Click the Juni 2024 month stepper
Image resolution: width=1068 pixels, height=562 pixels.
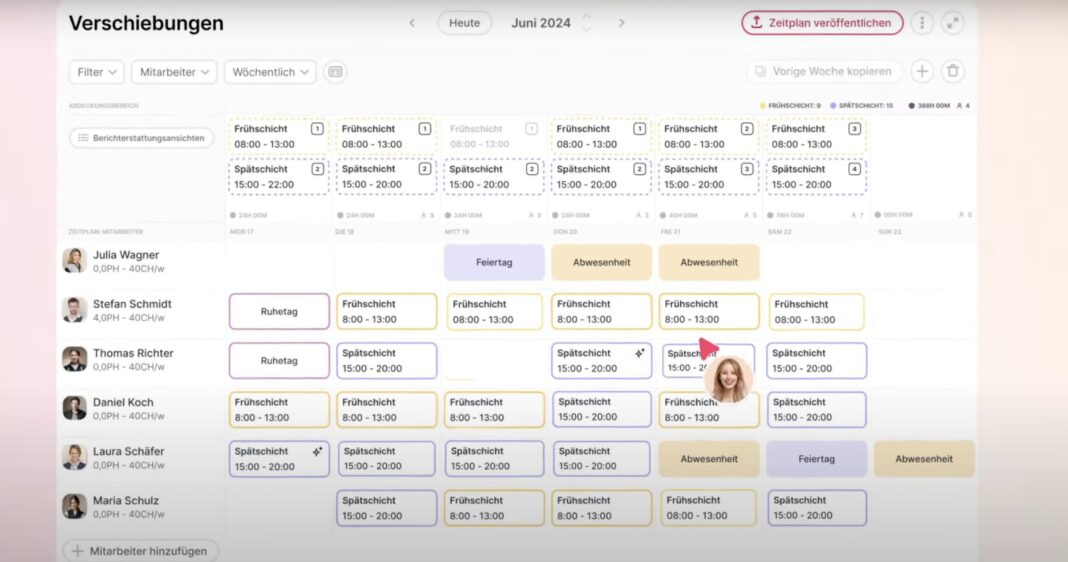point(586,23)
